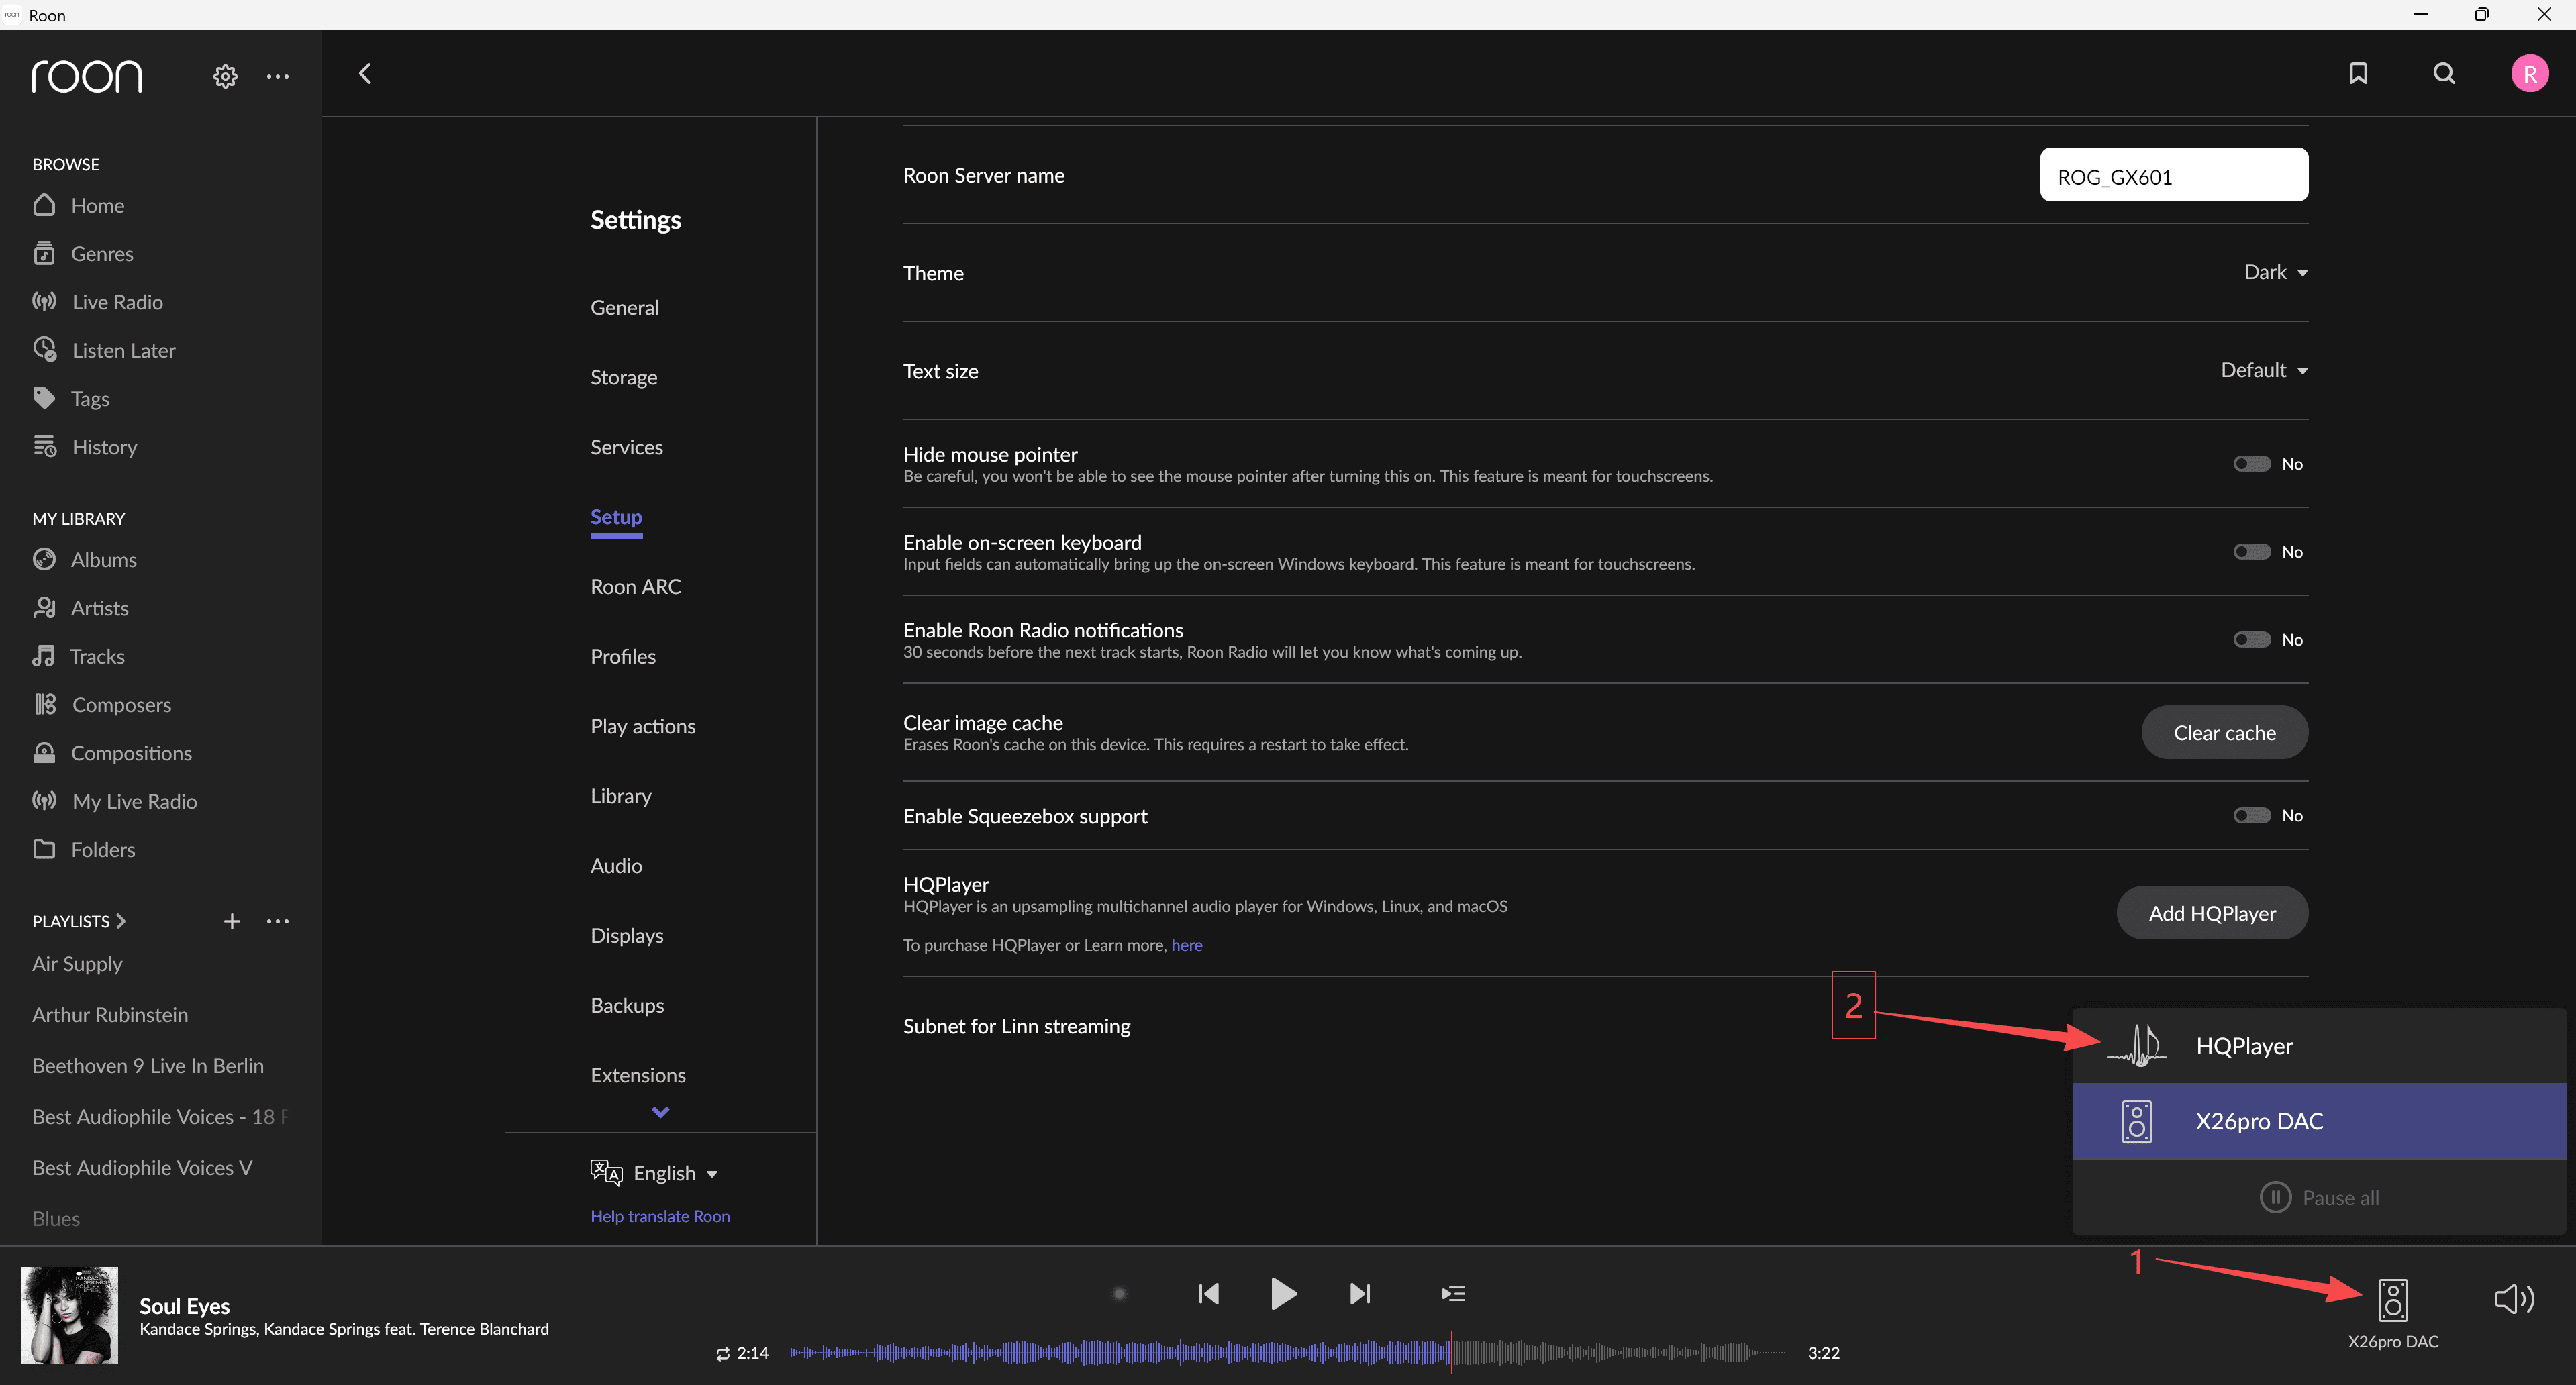Screen dimensions: 2576x1385
Task: Click the My Live Radio icon
Action: (44, 800)
